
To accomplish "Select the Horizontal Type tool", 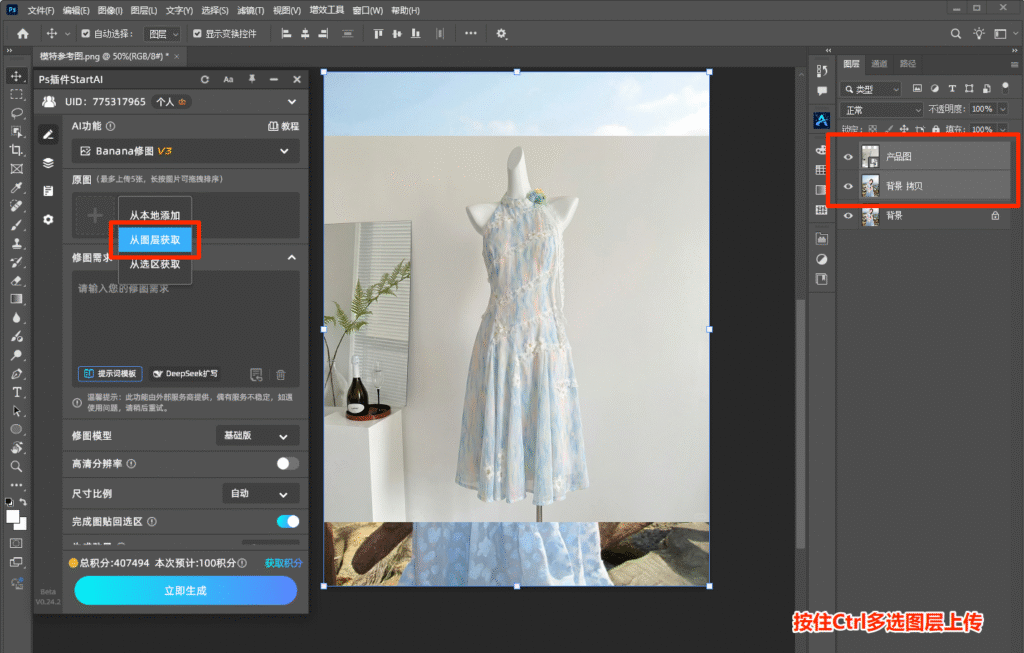I will click(x=16, y=392).
